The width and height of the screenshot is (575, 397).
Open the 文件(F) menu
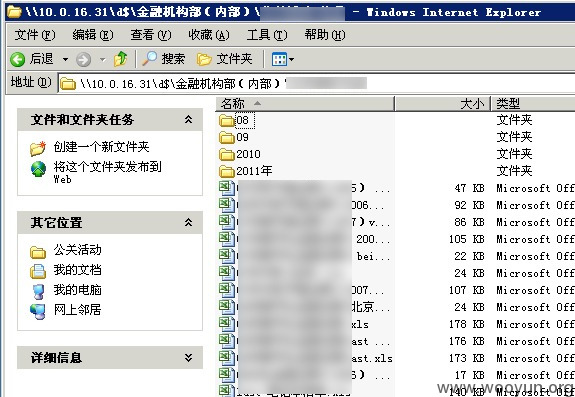35,35
